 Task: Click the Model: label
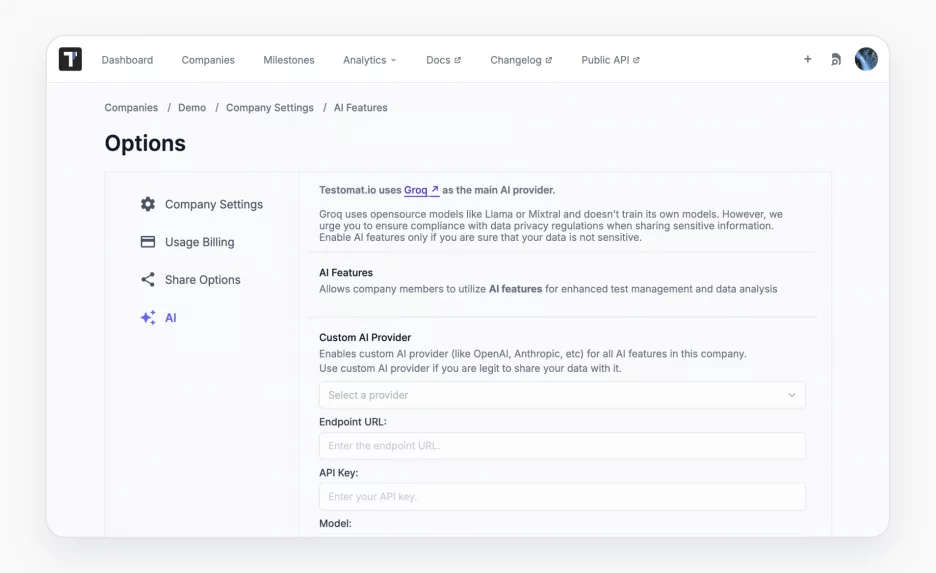pos(335,523)
